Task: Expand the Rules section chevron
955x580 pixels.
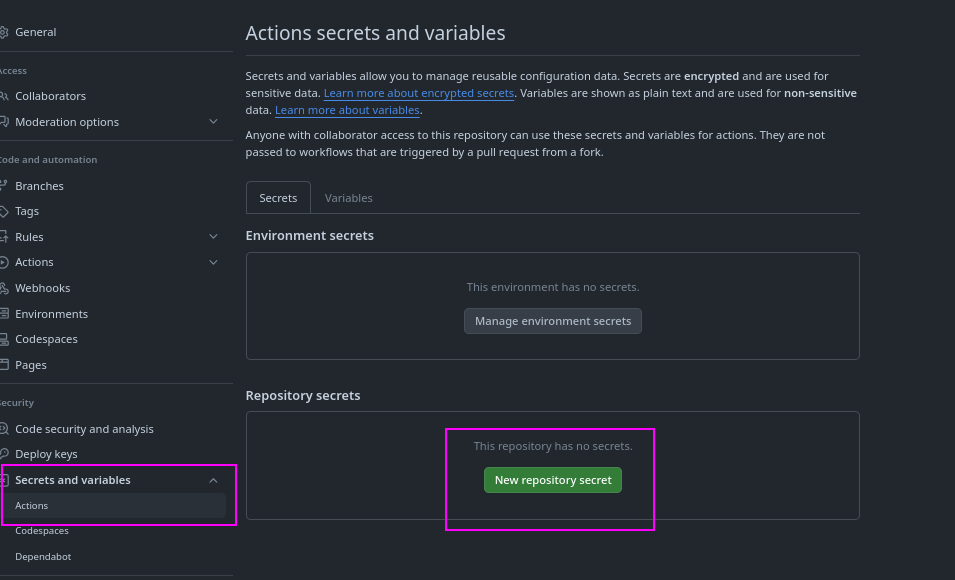Action: pyautogui.click(x=213, y=237)
